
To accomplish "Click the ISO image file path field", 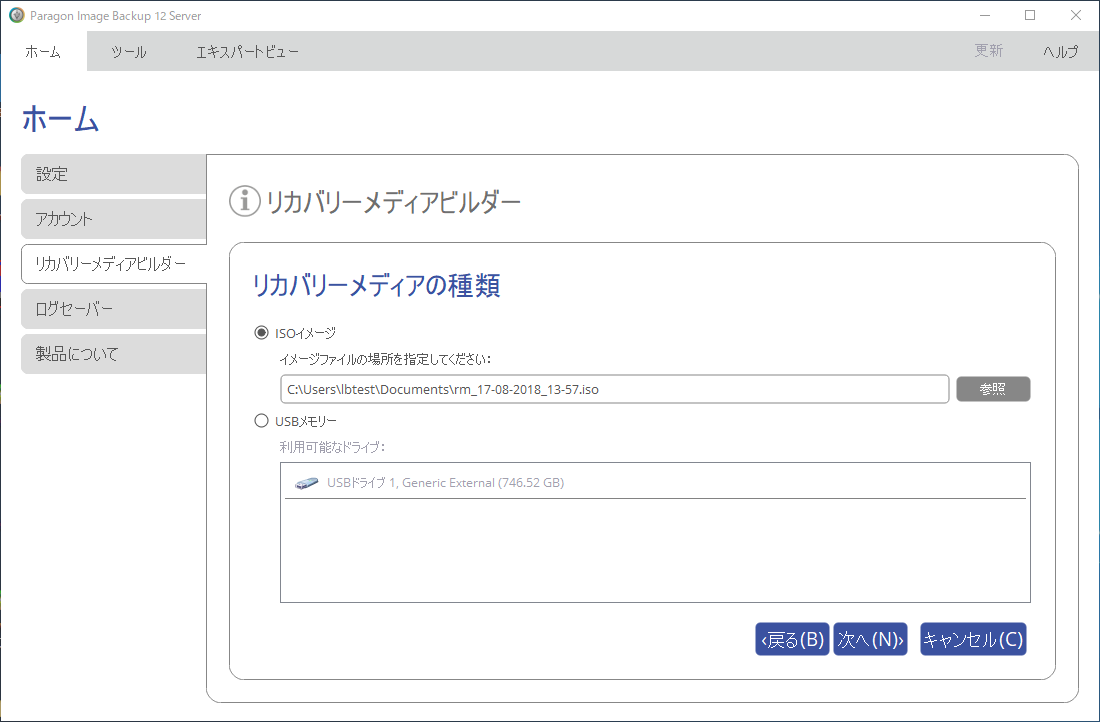I will 614,389.
